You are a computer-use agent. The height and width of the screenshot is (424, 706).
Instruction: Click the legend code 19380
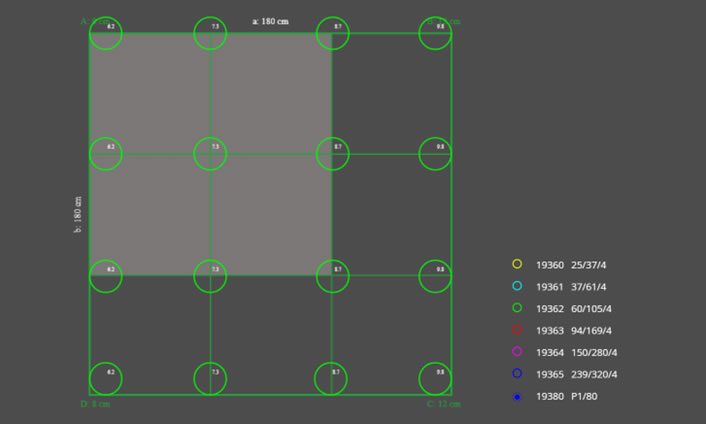pyautogui.click(x=550, y=397)
